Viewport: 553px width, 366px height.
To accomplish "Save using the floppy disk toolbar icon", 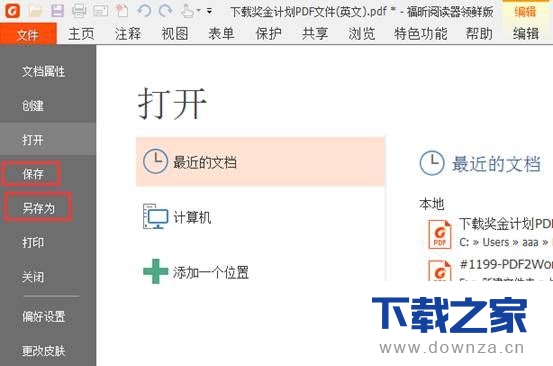I will click(x=57, y=11).
